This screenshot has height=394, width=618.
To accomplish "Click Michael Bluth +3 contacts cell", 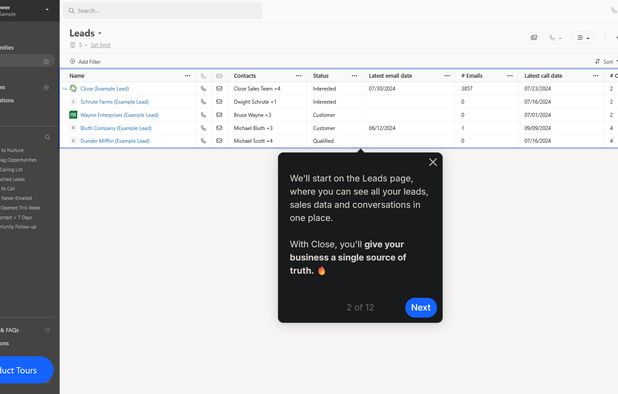I will [x=253, y=128].
